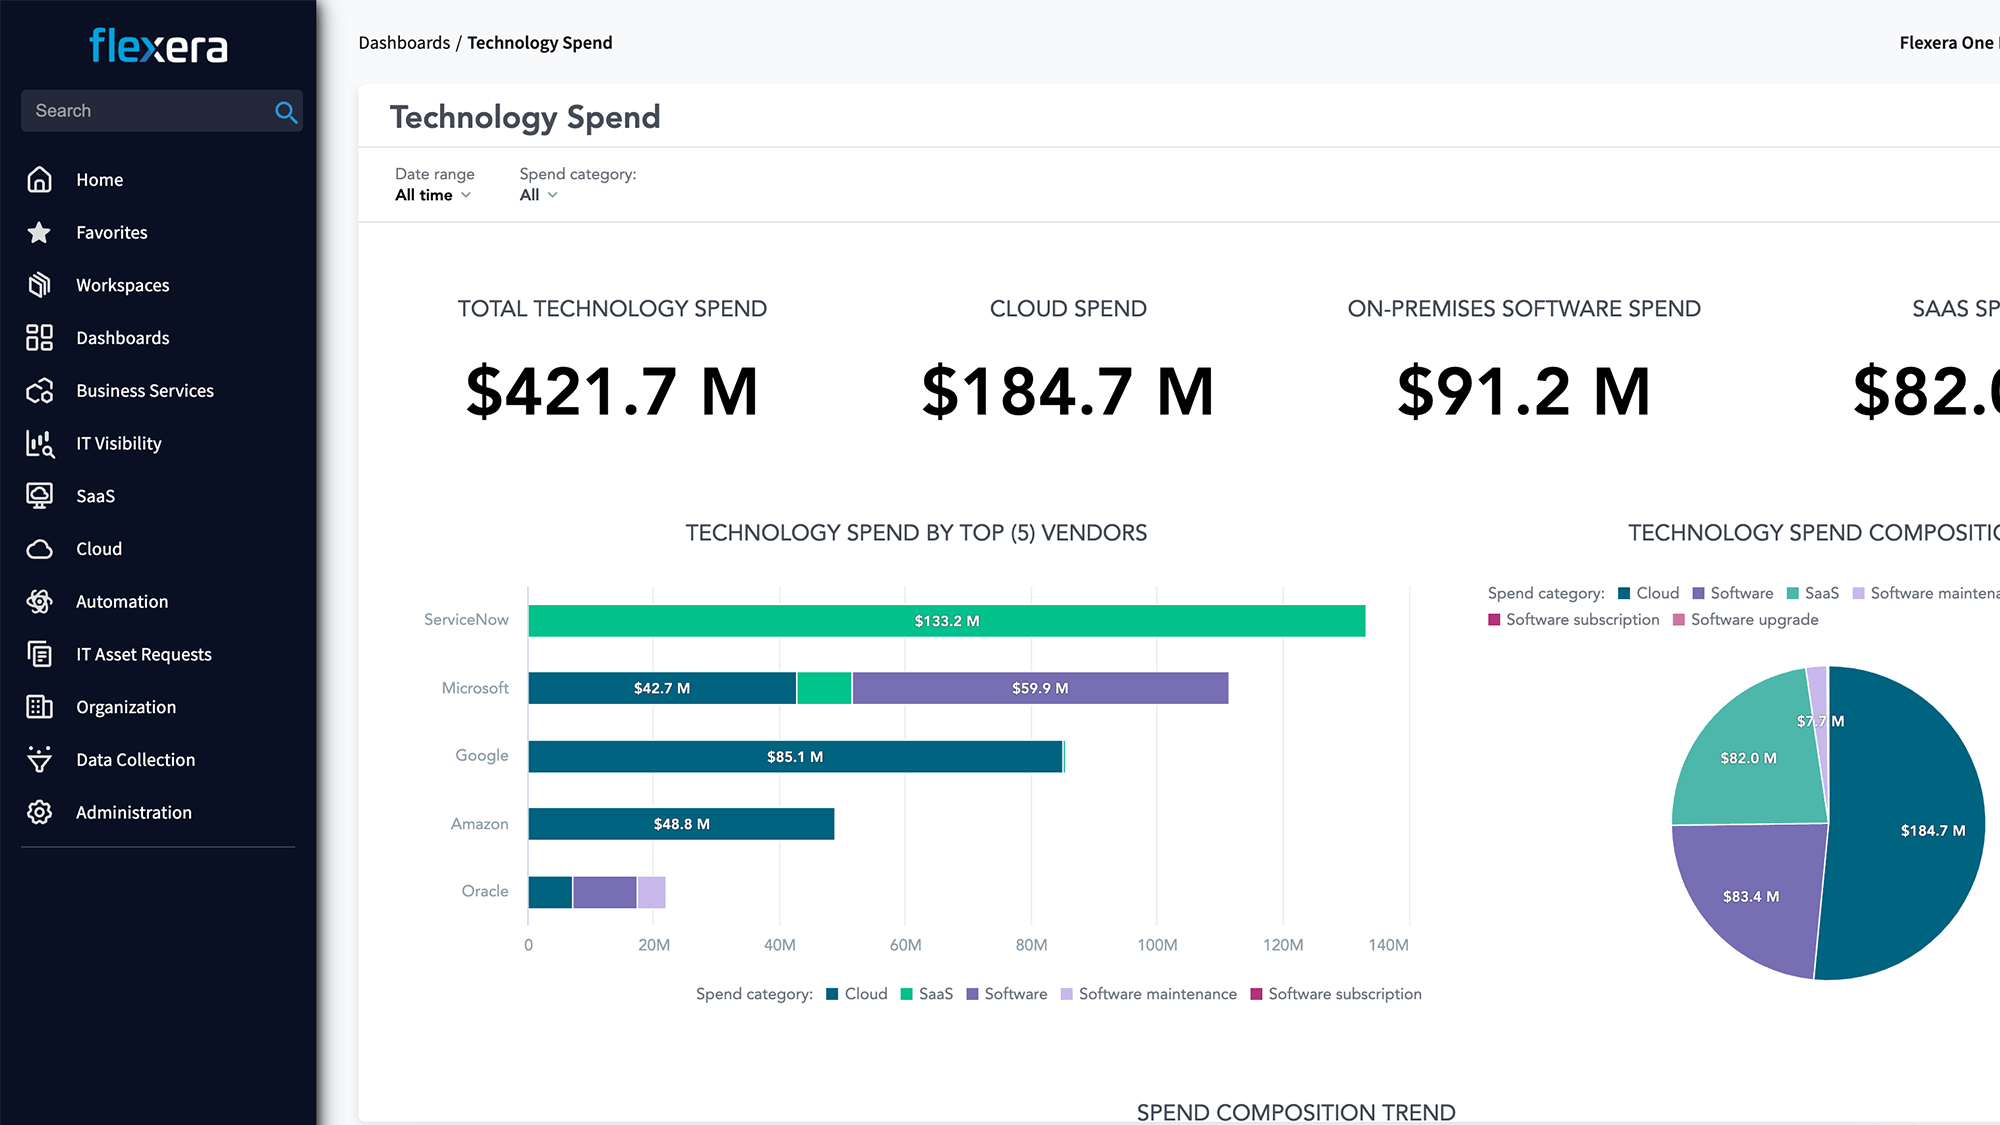This screenshot has height=1125, width=2000.
Task: Click the Dashboards breadcrumb link
Action: [404, 43]
